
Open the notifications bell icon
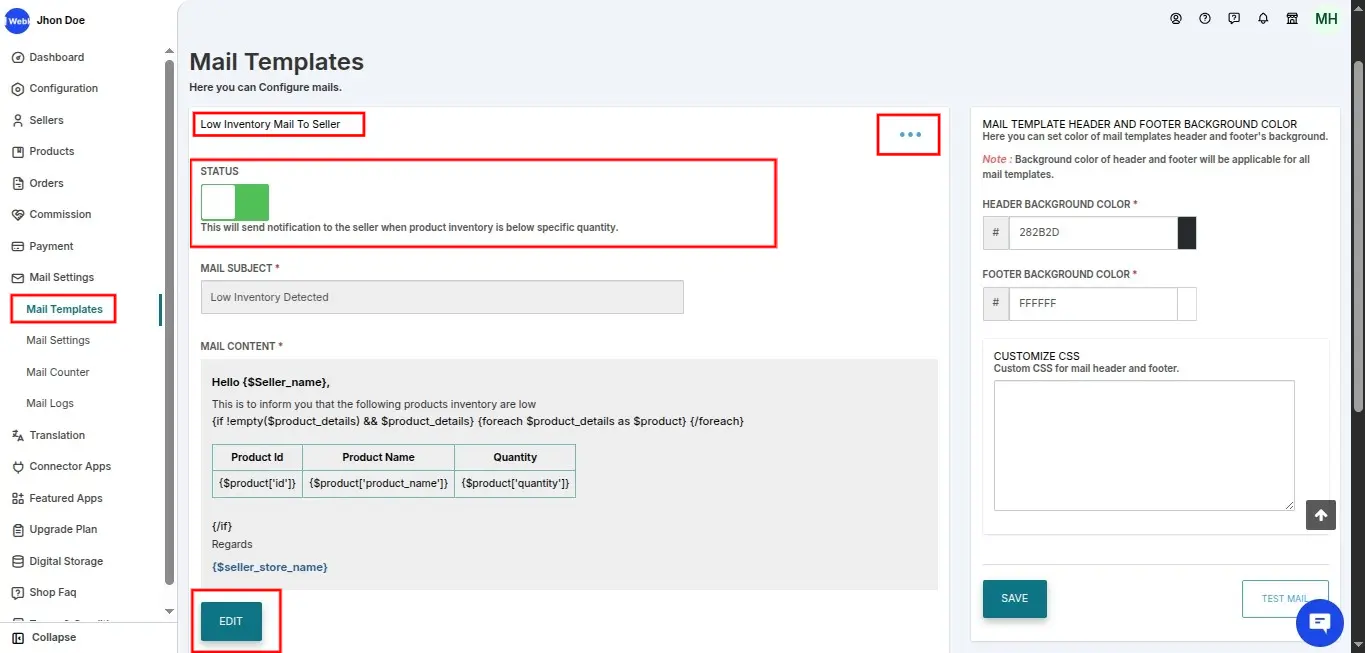pyautogui.click(x=1262, y=18)
